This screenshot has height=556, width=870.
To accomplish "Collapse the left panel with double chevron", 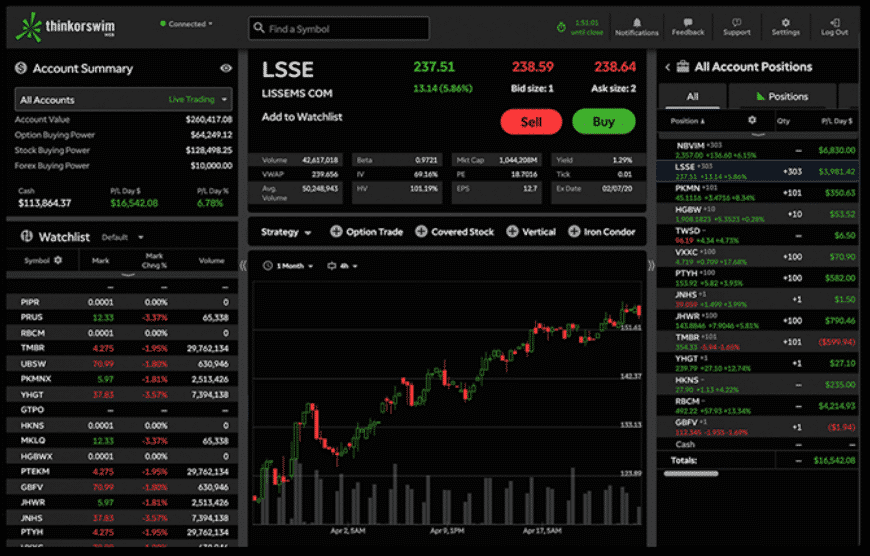I will tap(243, 266).
